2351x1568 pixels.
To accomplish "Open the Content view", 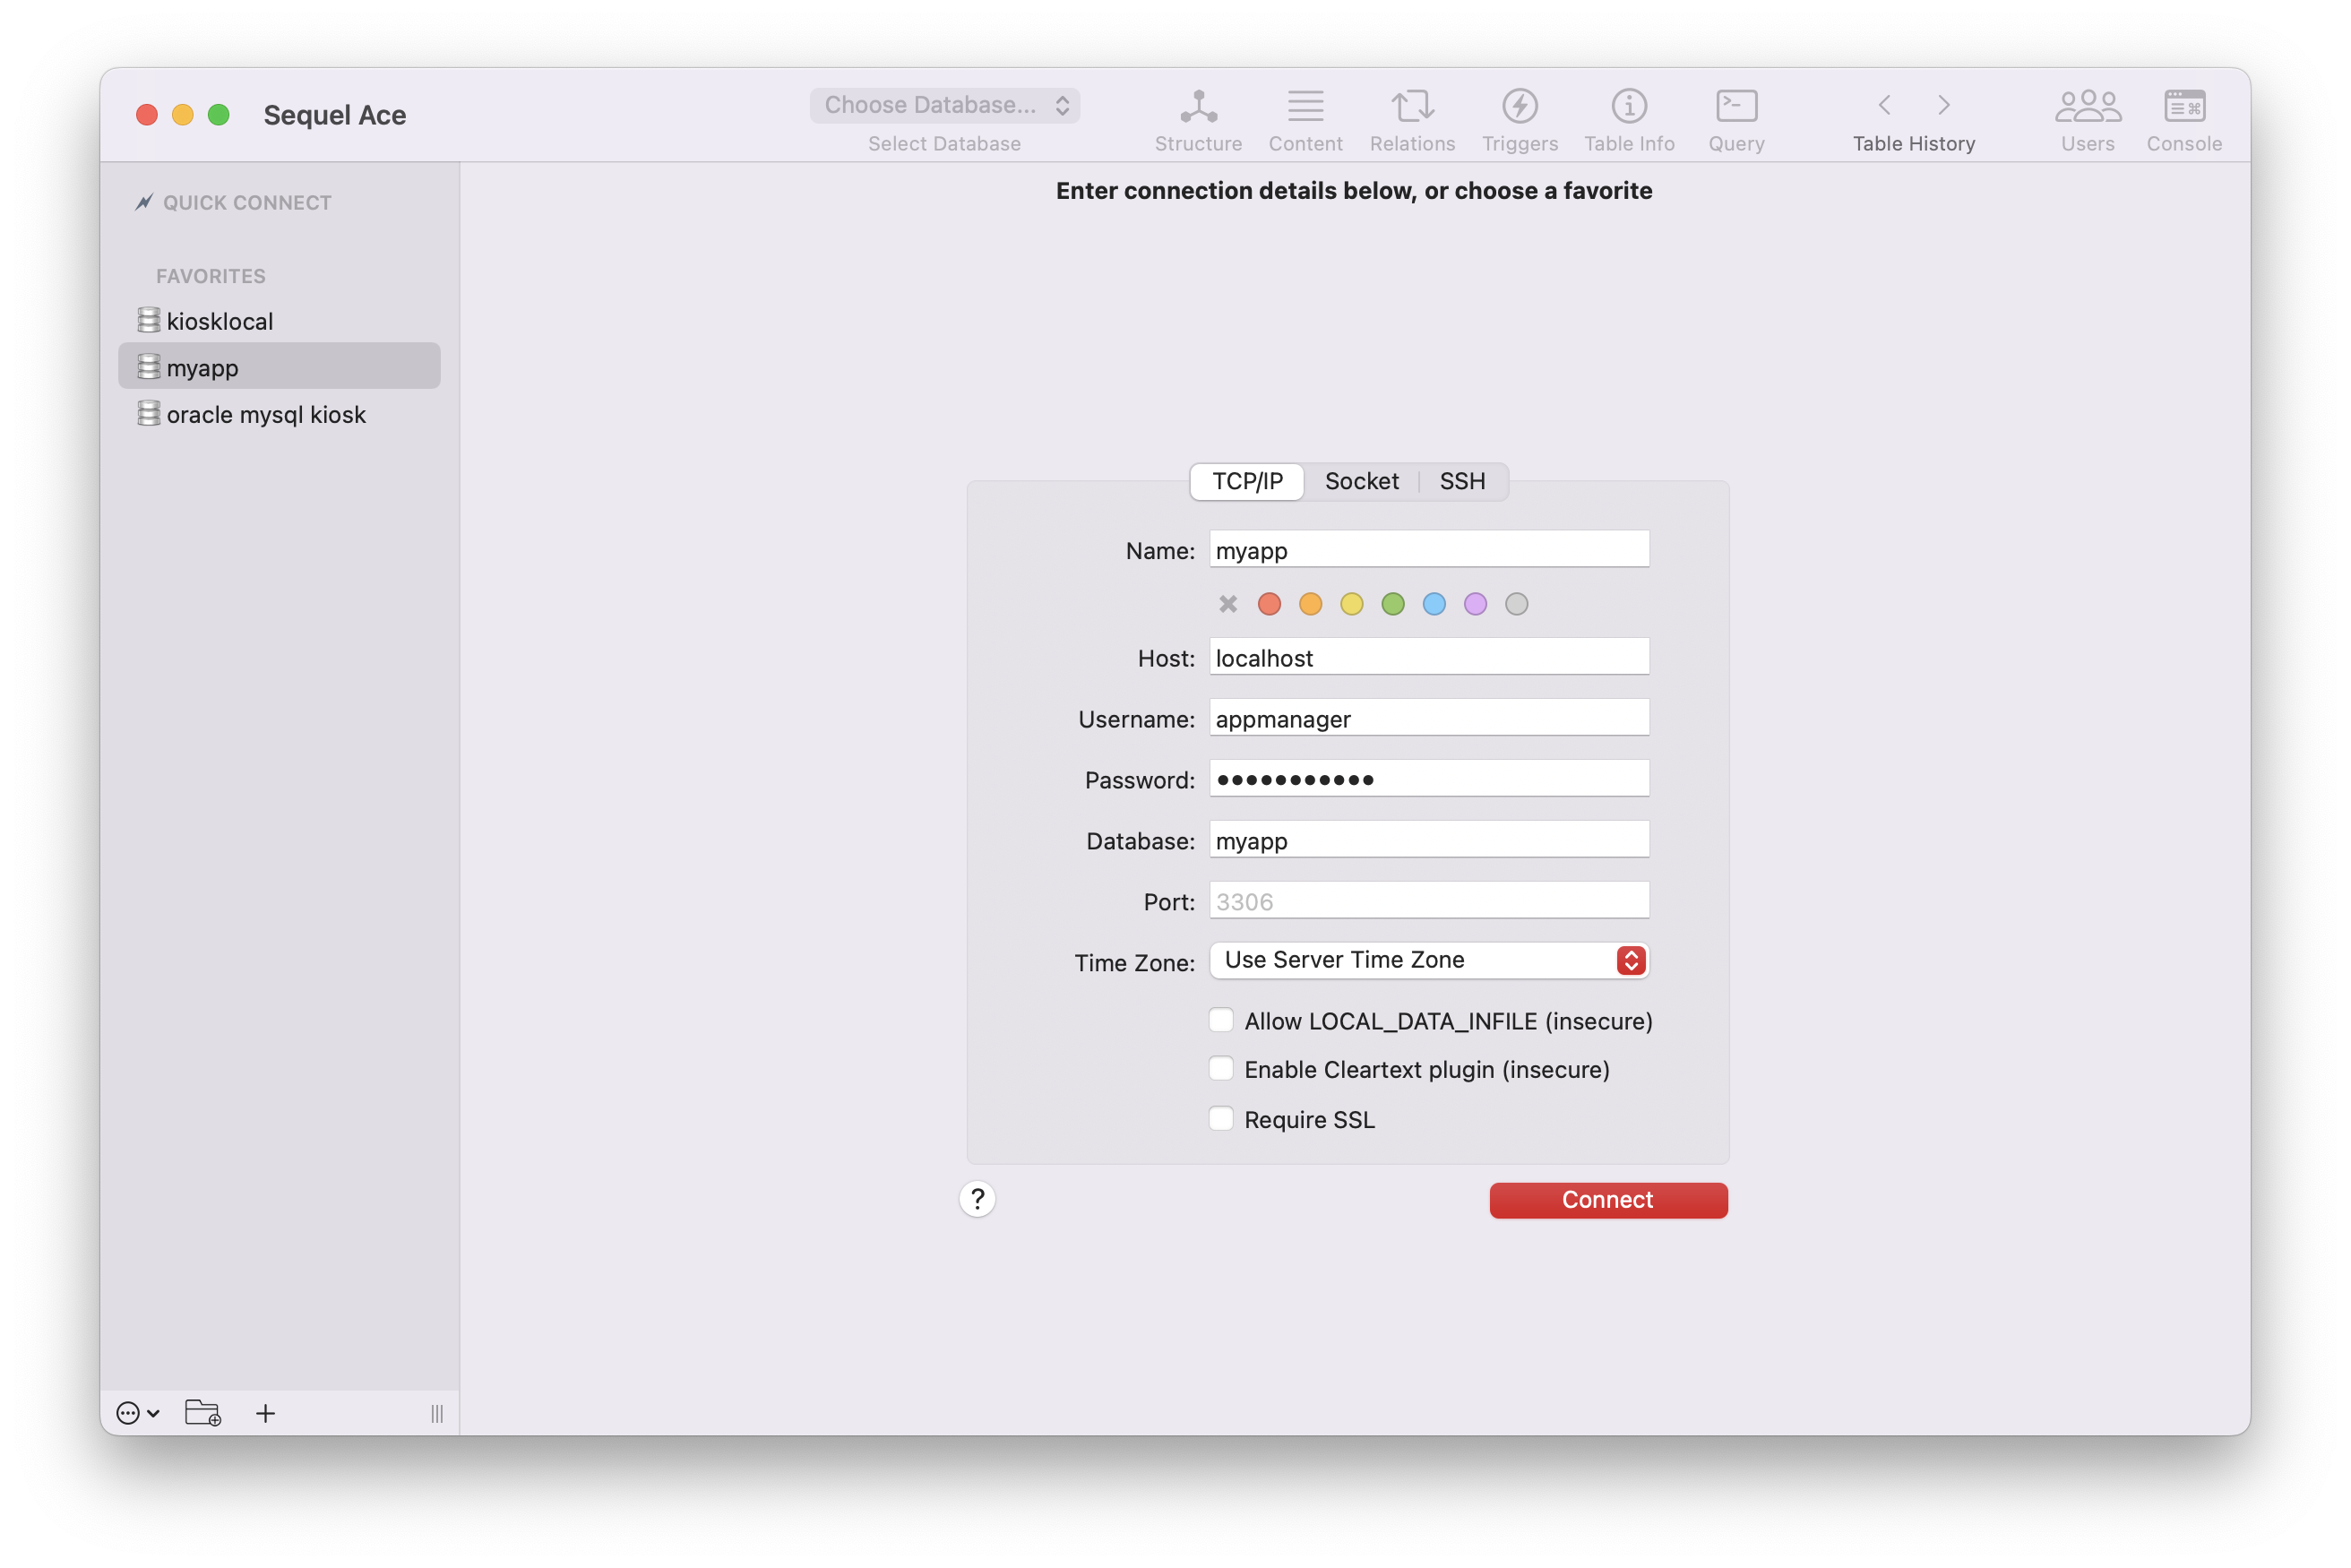I will 1305,120.
